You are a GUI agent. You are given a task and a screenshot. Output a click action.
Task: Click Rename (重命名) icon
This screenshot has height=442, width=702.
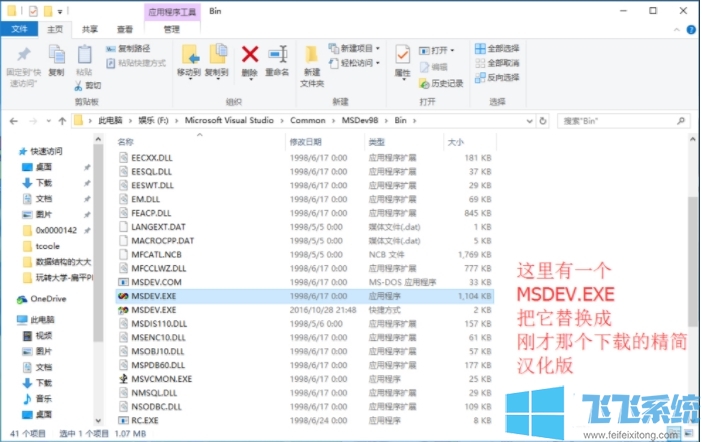[x=278, y=55]
